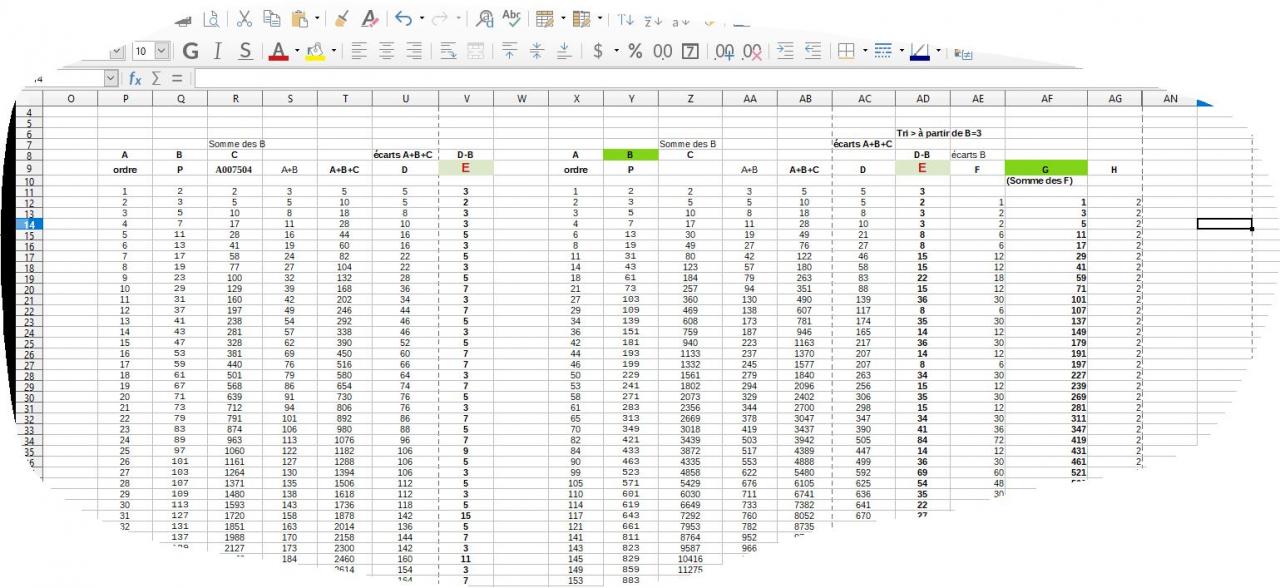
Task: Open Find & Replace tool
Action: coord(485,19)
